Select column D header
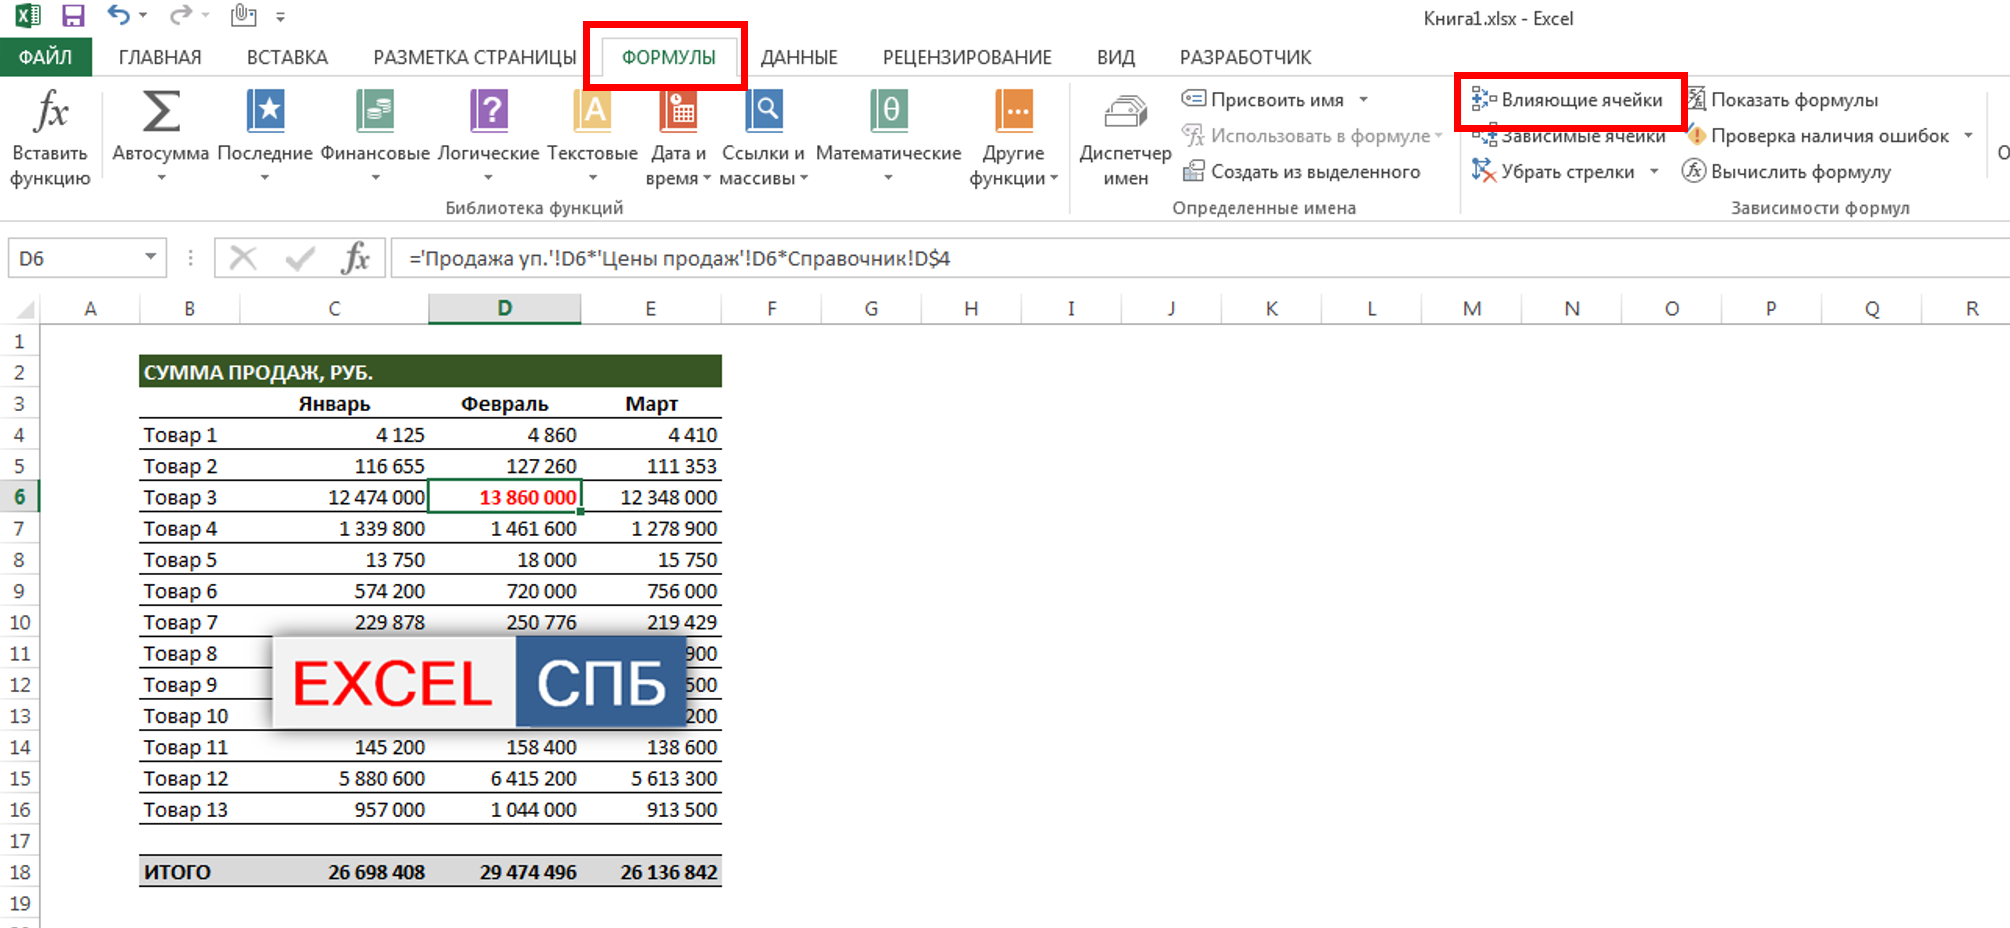The width and height of the screenshot is (2010, 928). 504,309
